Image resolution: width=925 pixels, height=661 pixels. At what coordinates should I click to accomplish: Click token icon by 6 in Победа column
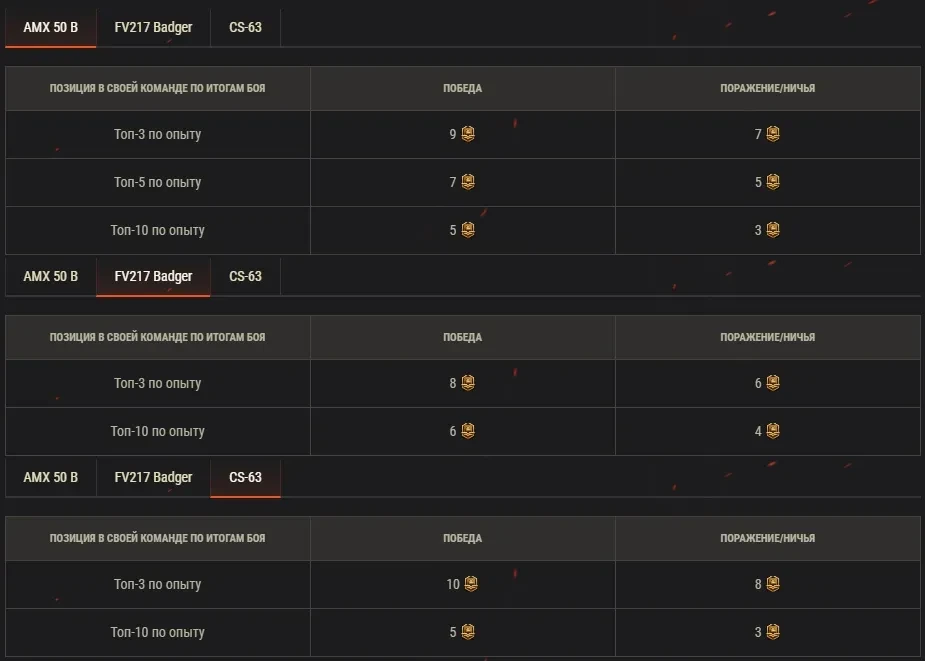[468, 431]
